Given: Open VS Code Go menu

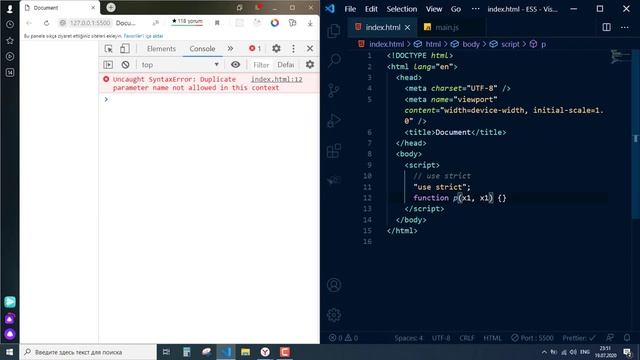Looking at the screenshot, I should click(456, 9).
